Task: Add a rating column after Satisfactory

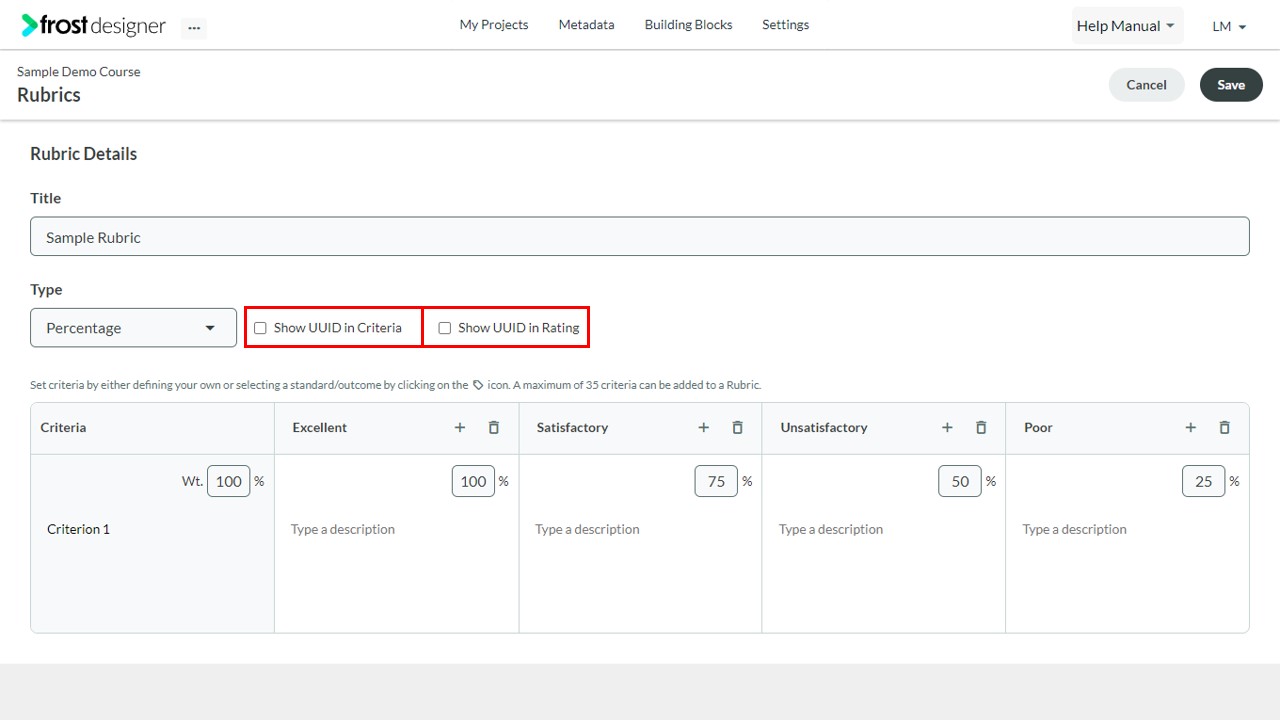Action: tap(704, 427)
